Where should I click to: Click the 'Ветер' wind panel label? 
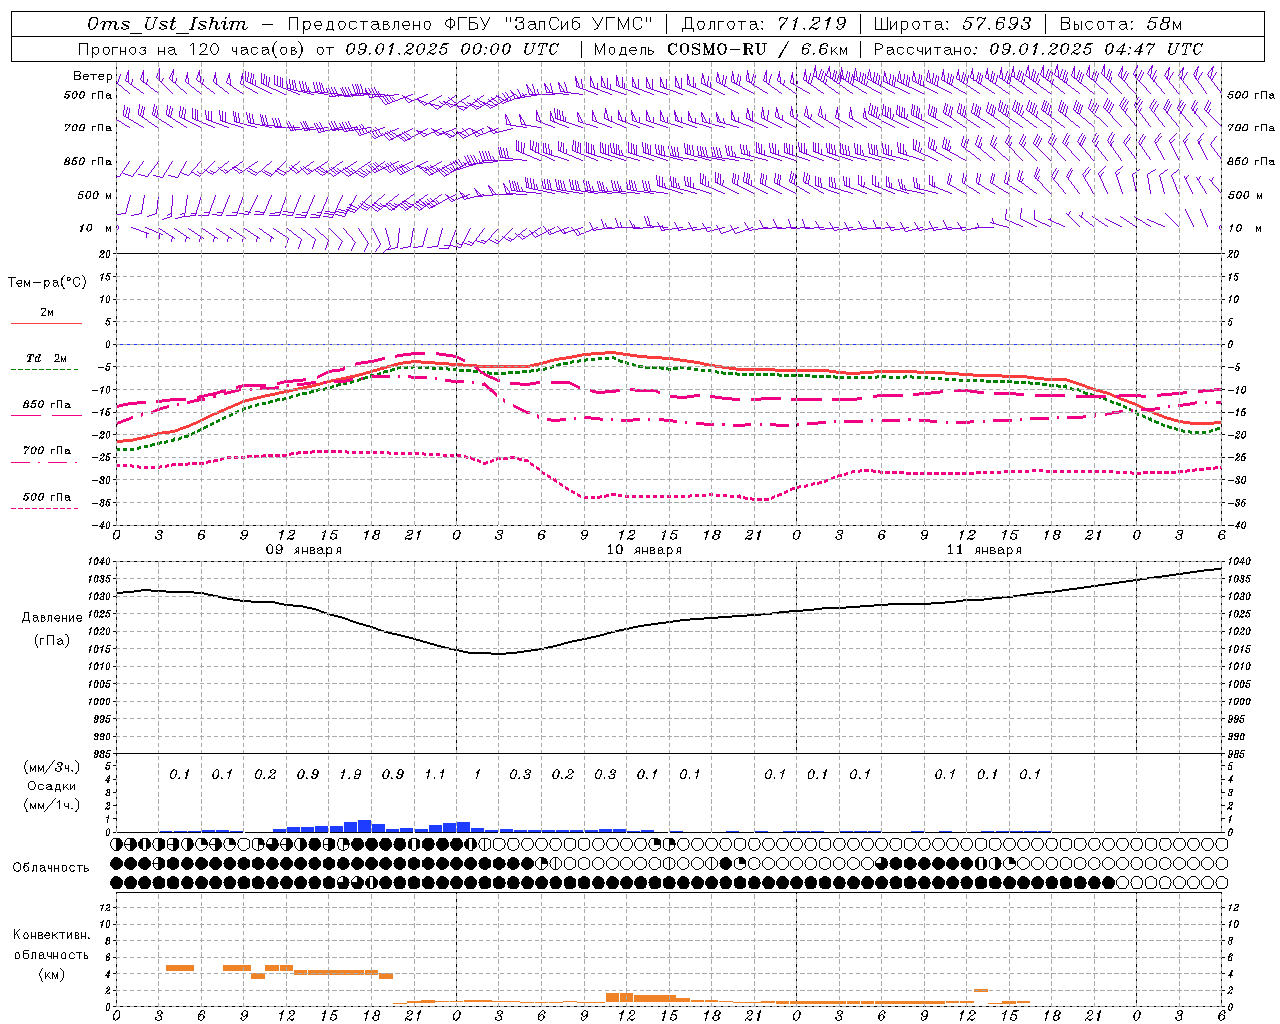click(92, 76)
